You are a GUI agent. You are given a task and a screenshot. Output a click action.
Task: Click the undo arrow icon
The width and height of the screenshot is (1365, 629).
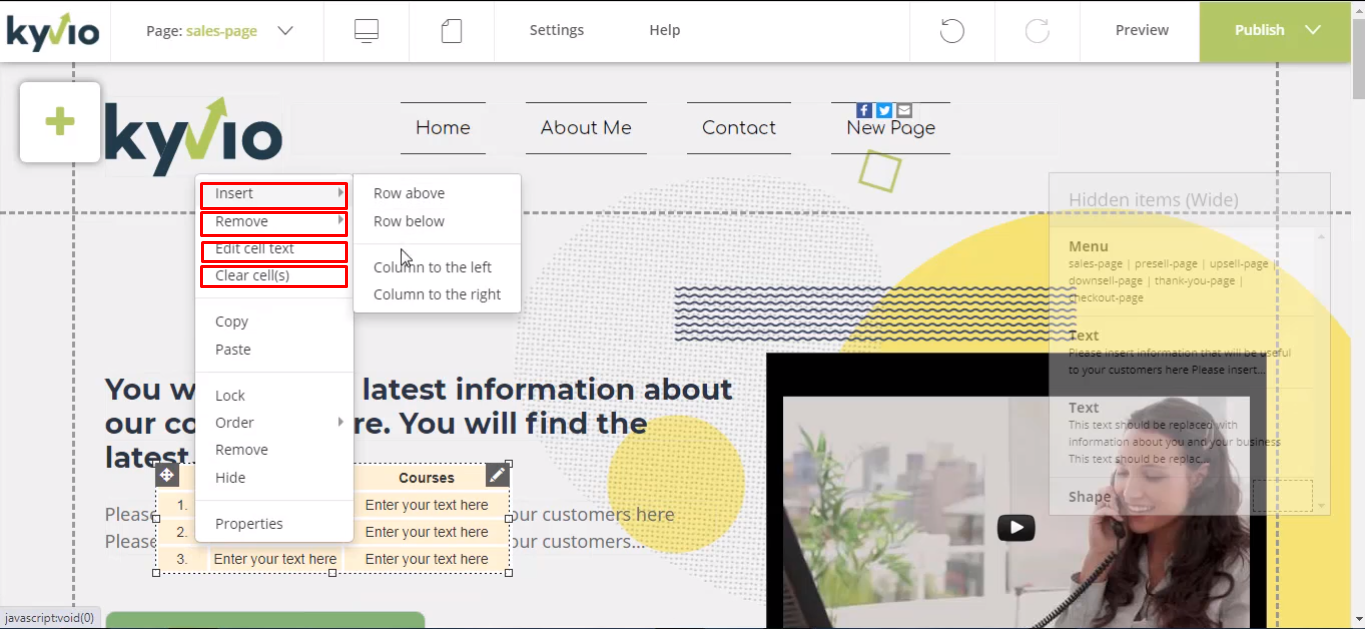[x=952, y=31]
